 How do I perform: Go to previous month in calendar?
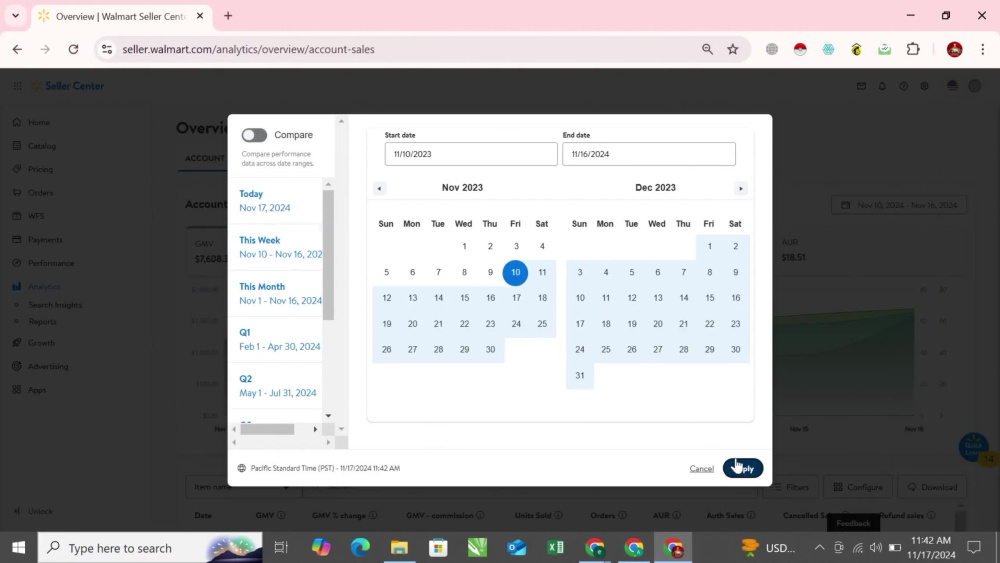(x=379, y=188)
